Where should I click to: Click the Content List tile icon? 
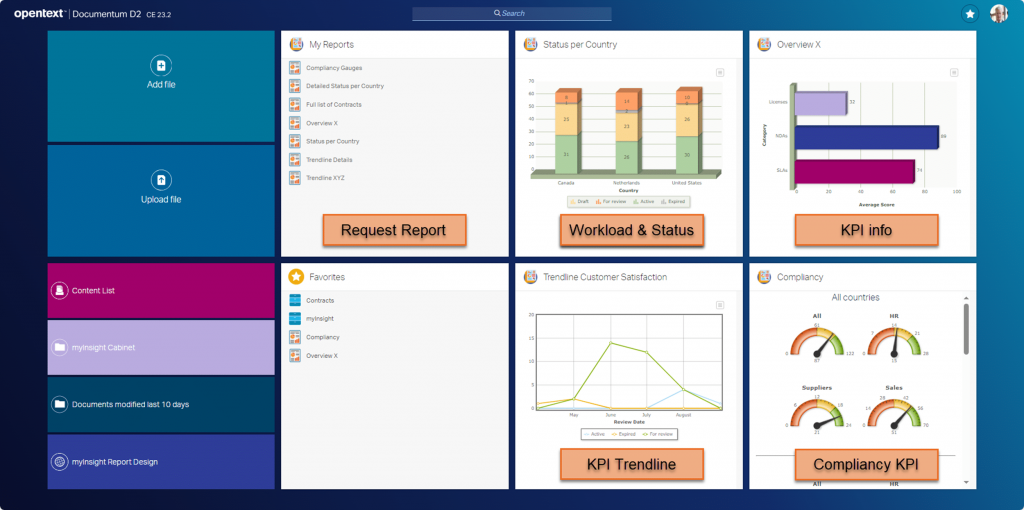pyautogui.click(x=59, y=291)
